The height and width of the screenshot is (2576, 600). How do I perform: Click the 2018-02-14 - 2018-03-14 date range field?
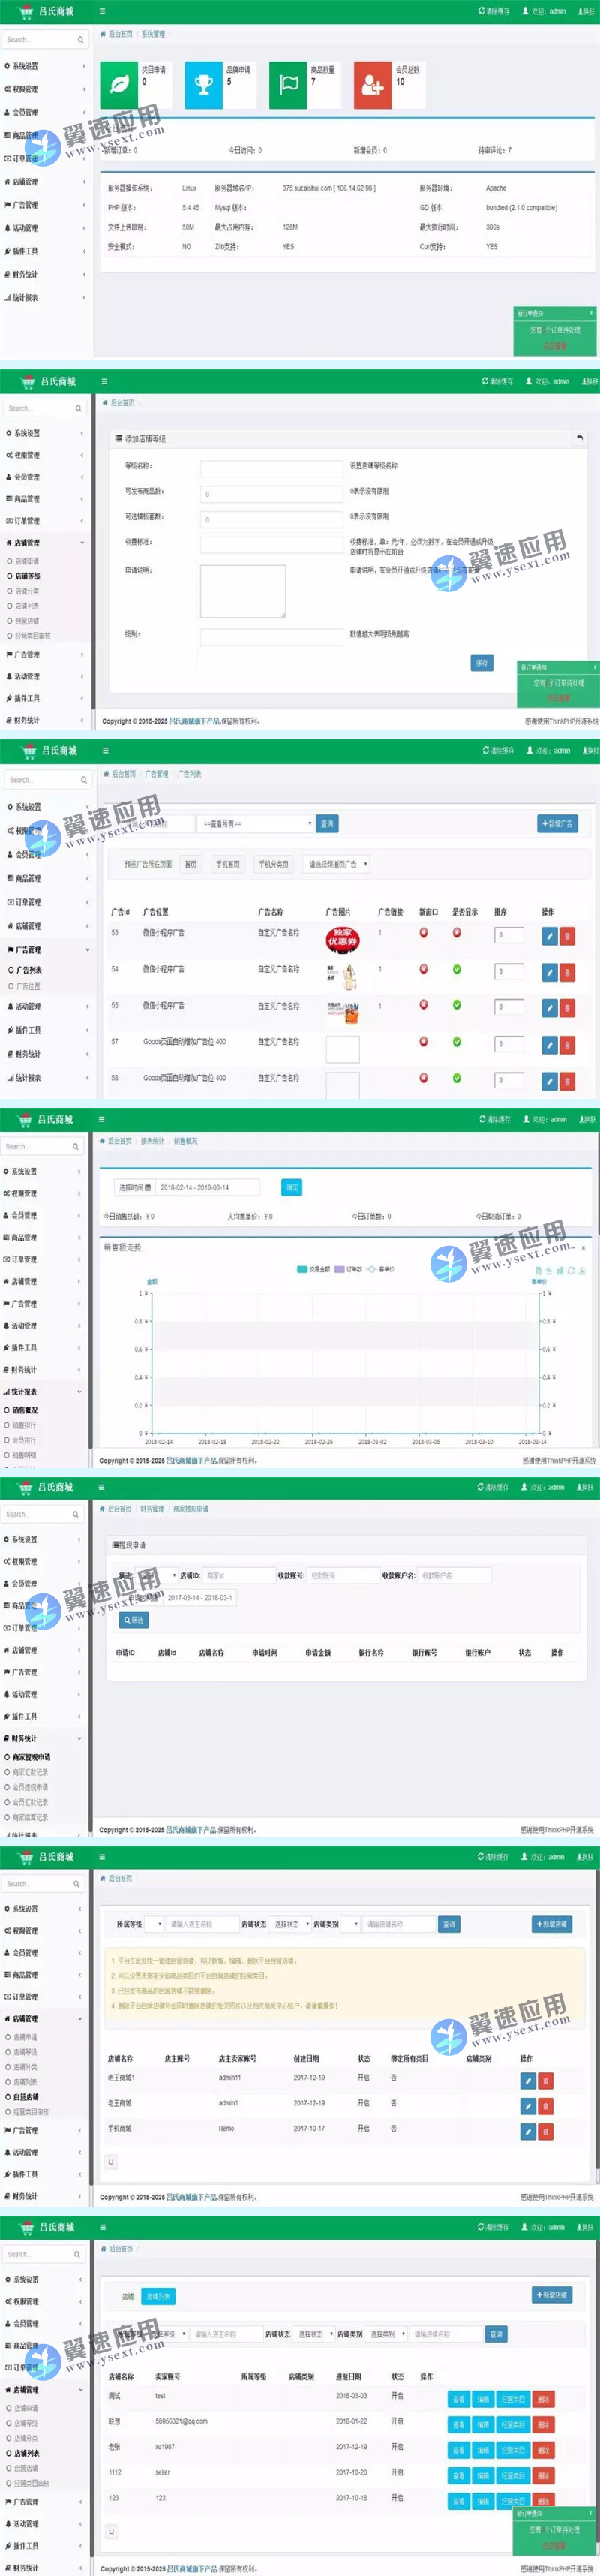tap(207, 1187)
